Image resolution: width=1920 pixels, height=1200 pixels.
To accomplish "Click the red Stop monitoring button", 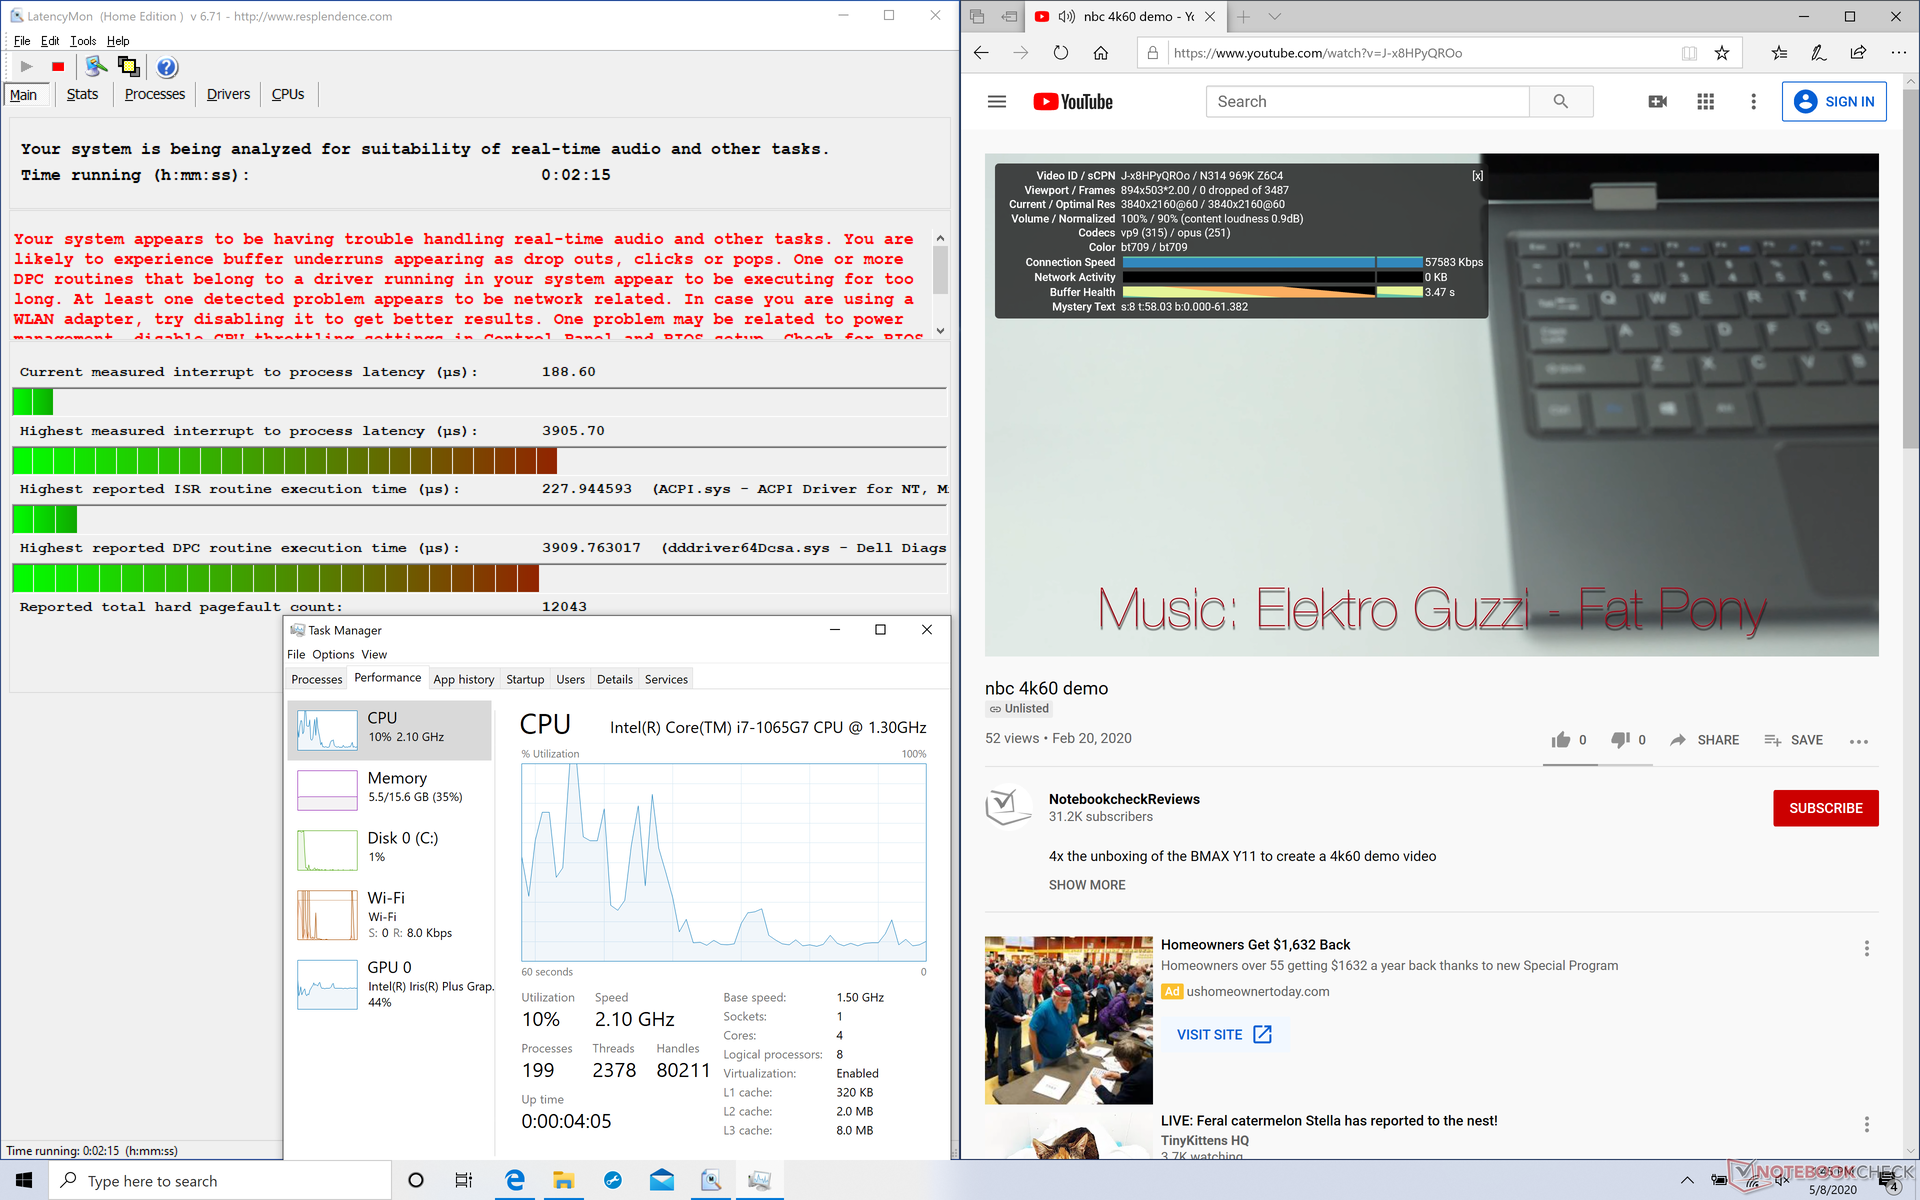I will (58, 67).
